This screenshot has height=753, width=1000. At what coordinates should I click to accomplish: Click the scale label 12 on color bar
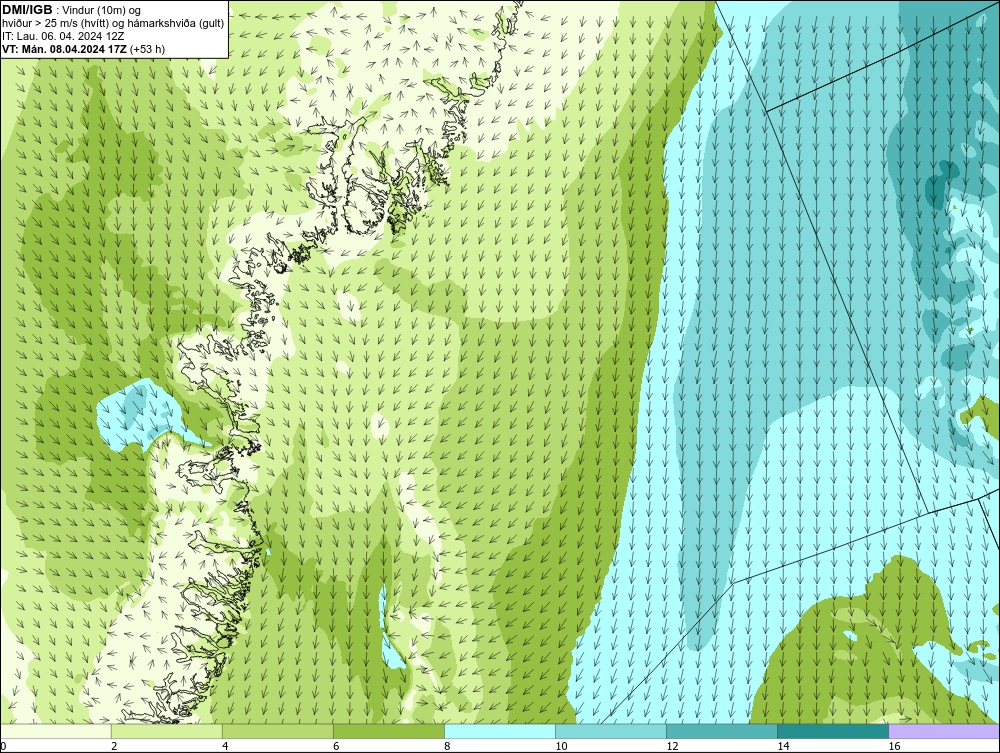[672, 746]
